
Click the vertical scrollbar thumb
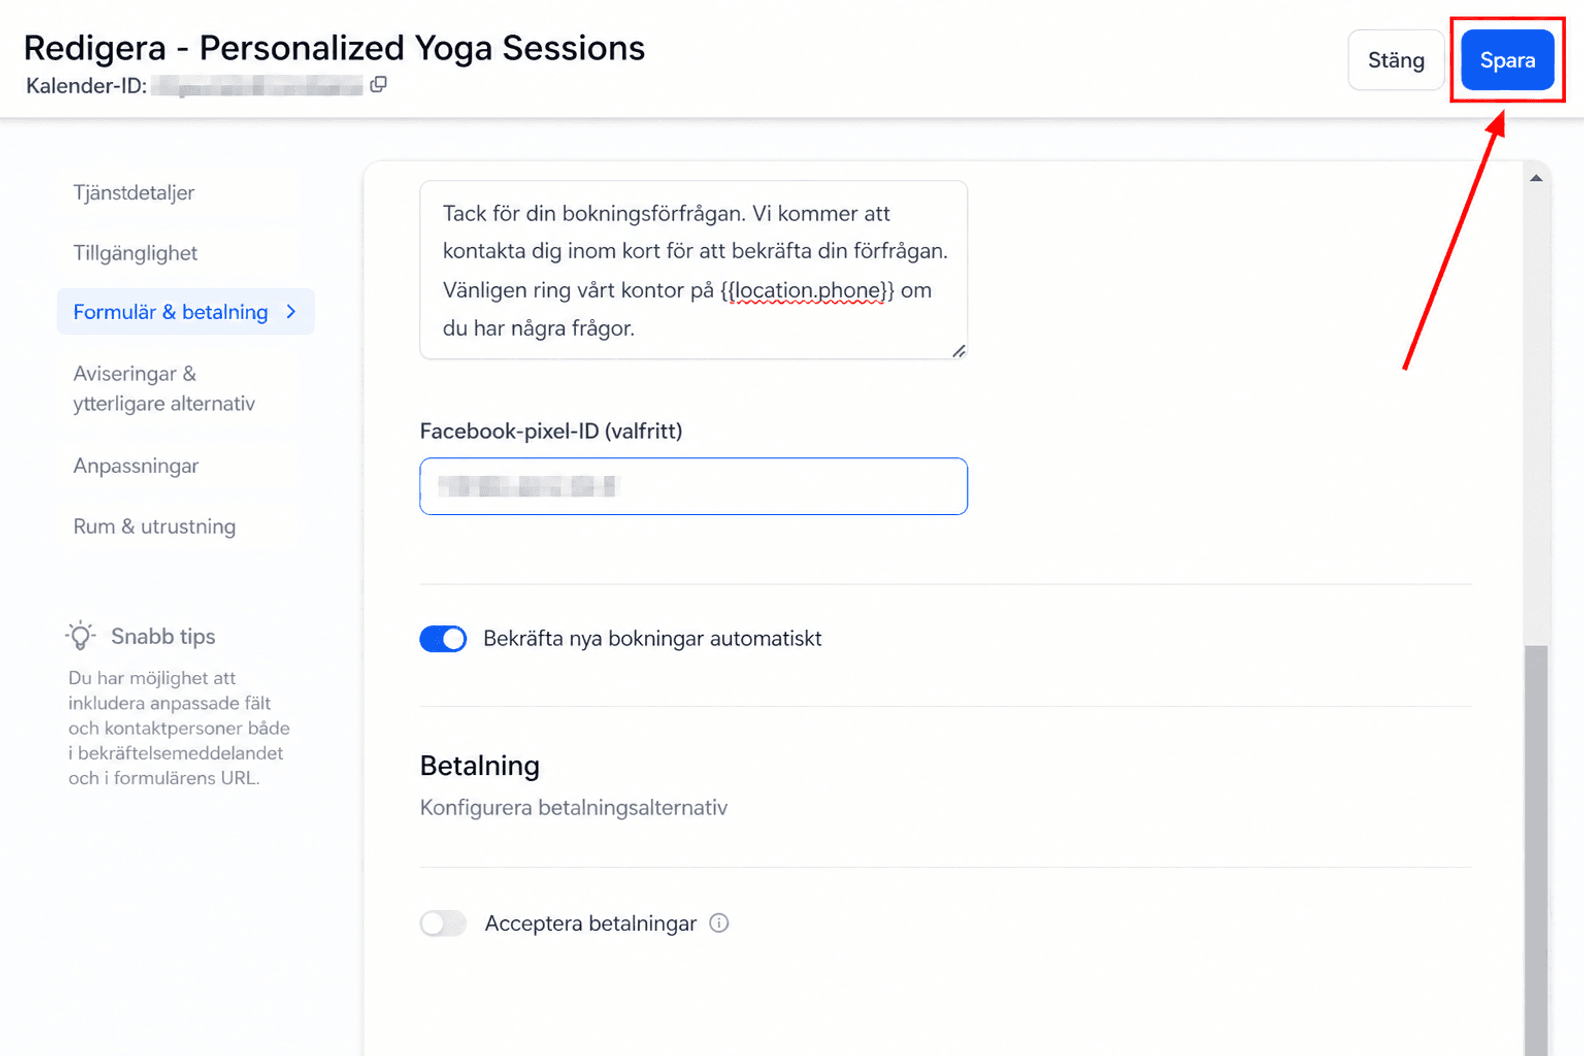(x=1536, y=850)
